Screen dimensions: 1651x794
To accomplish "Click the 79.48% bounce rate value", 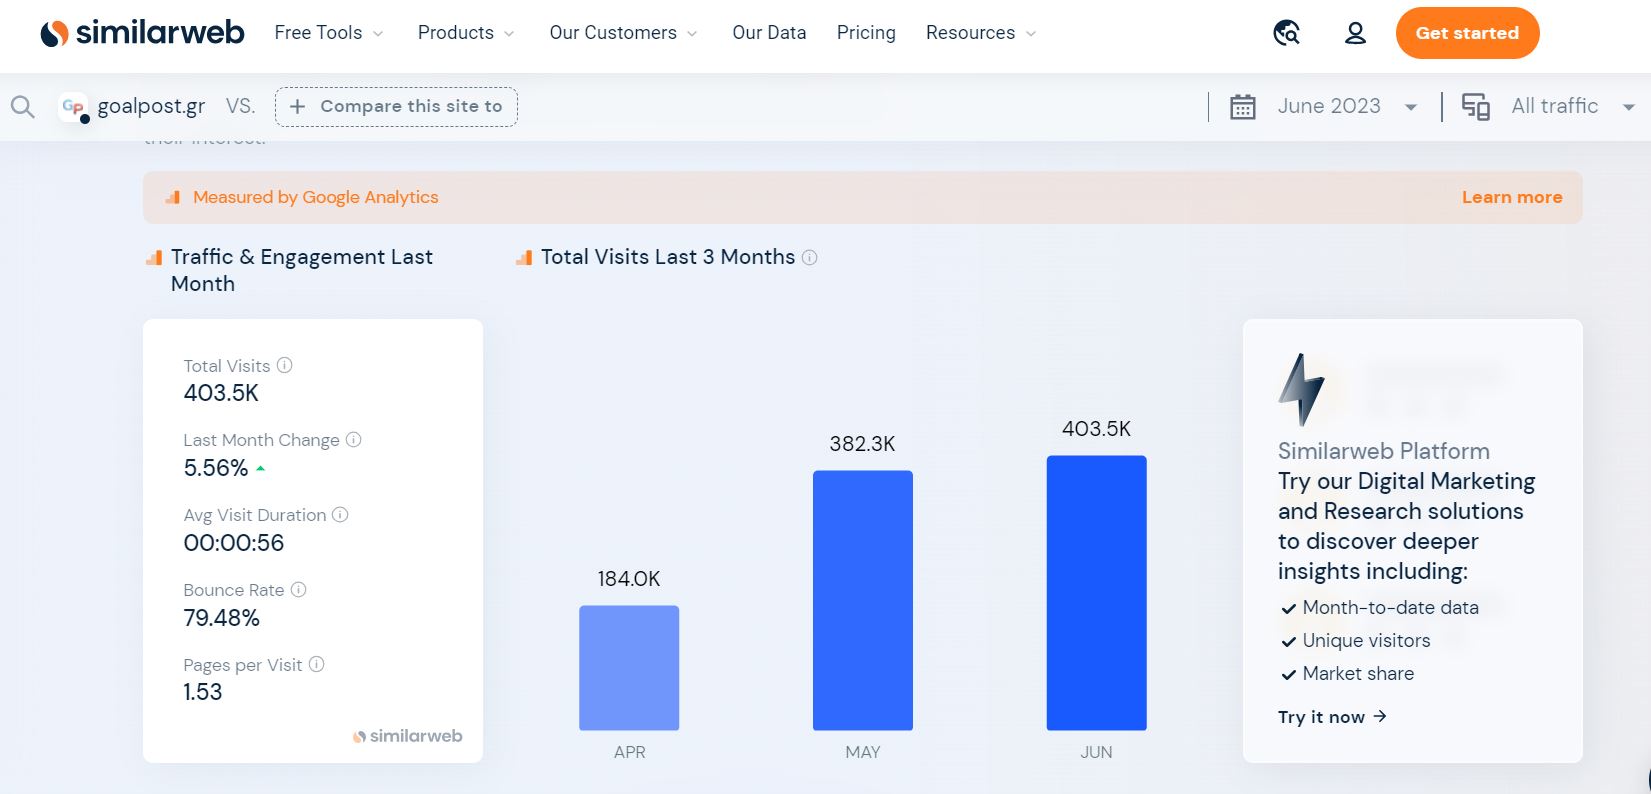I will tap(222, 618).
